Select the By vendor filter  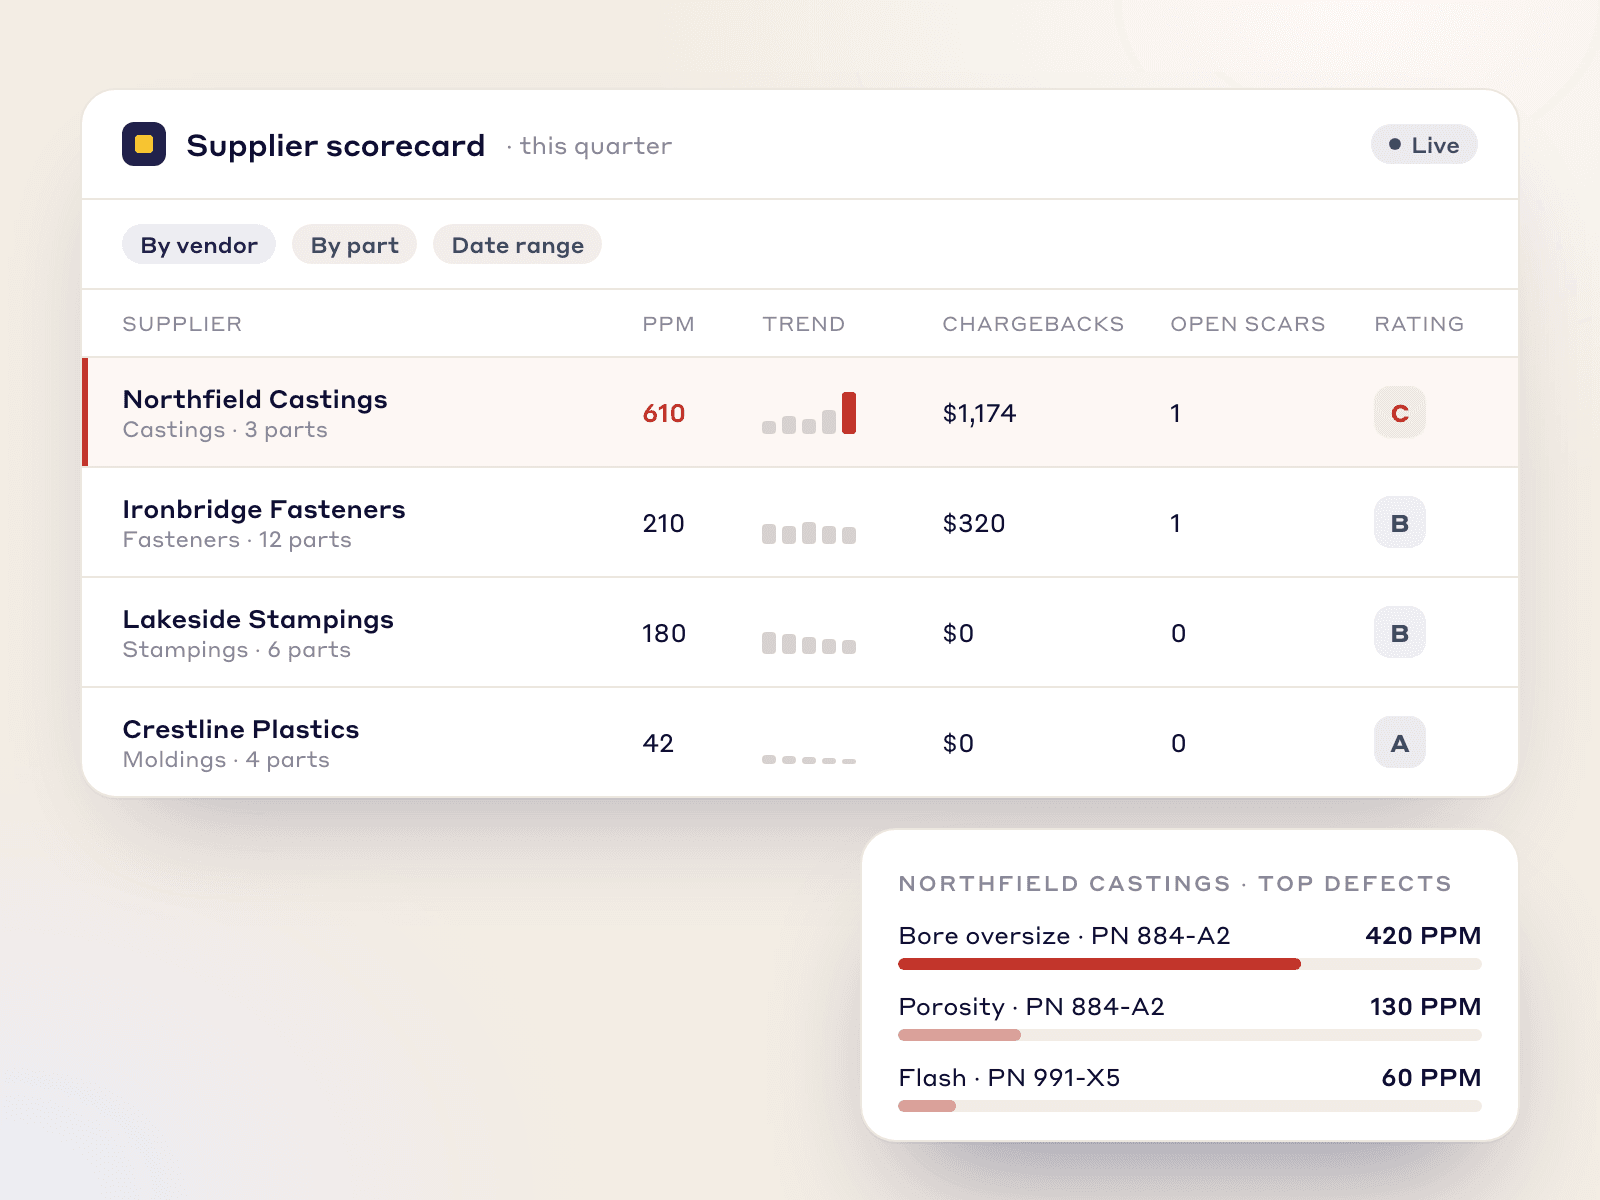[199, 245]
